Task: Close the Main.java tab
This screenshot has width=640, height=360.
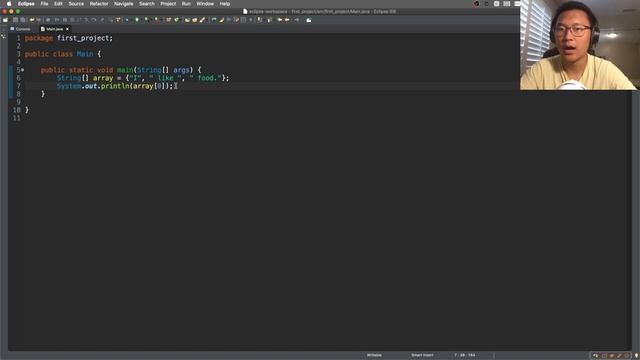Action: click(67, 29)
